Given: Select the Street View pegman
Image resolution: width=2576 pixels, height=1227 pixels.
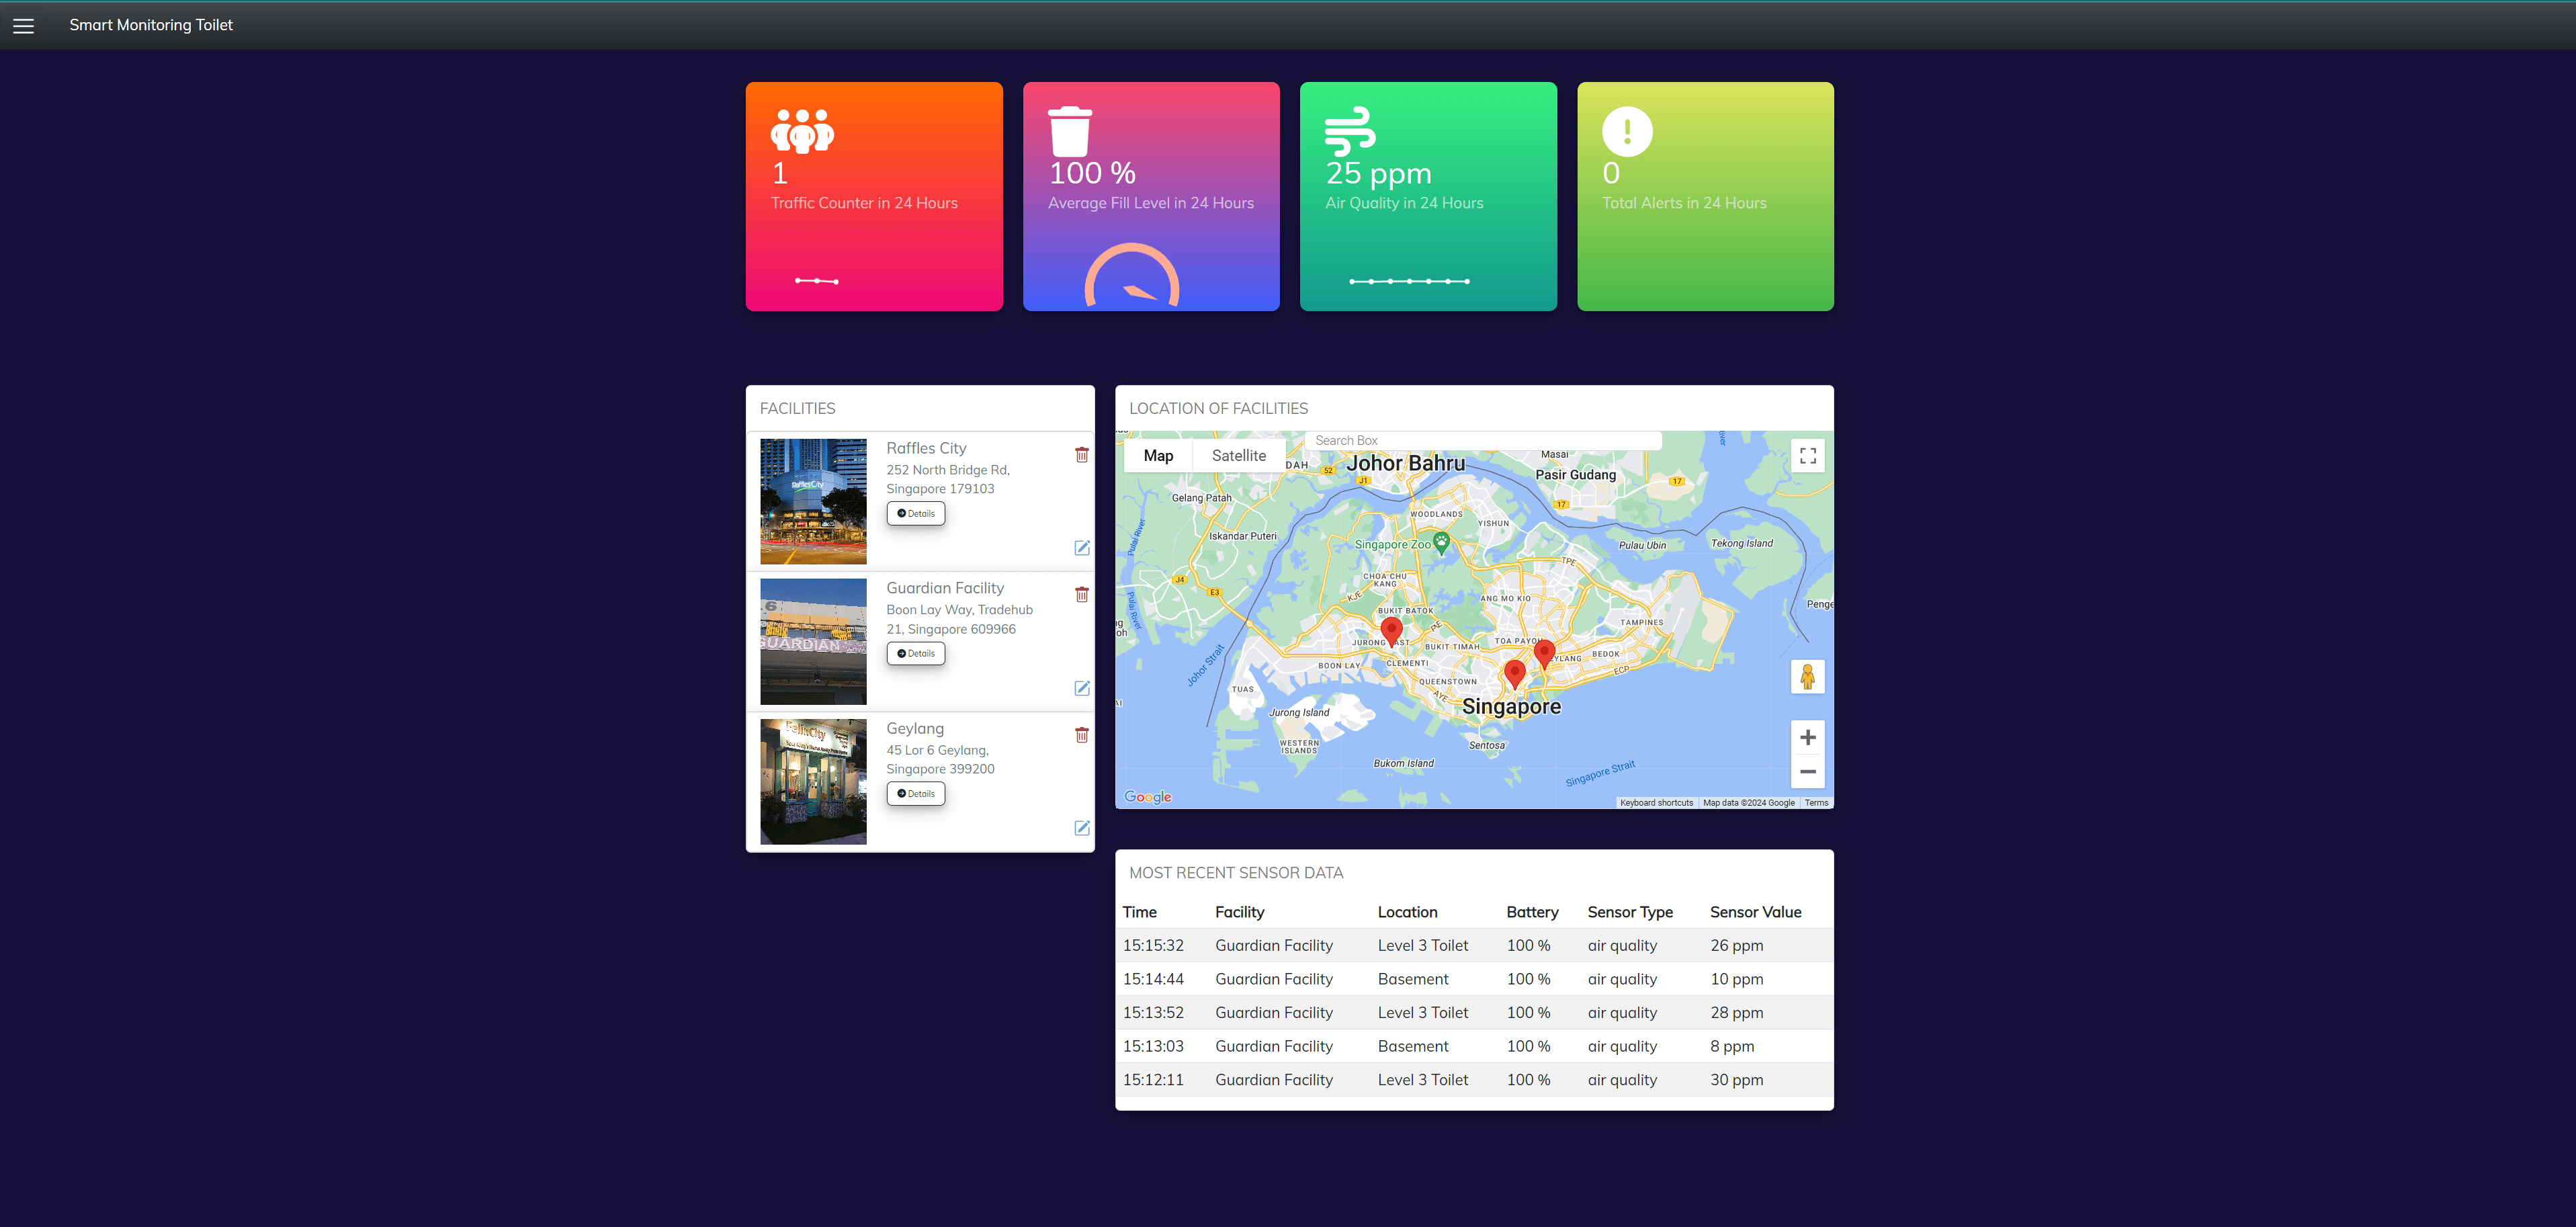Looking at the screenshot, I should click(x=1807, y=677).
